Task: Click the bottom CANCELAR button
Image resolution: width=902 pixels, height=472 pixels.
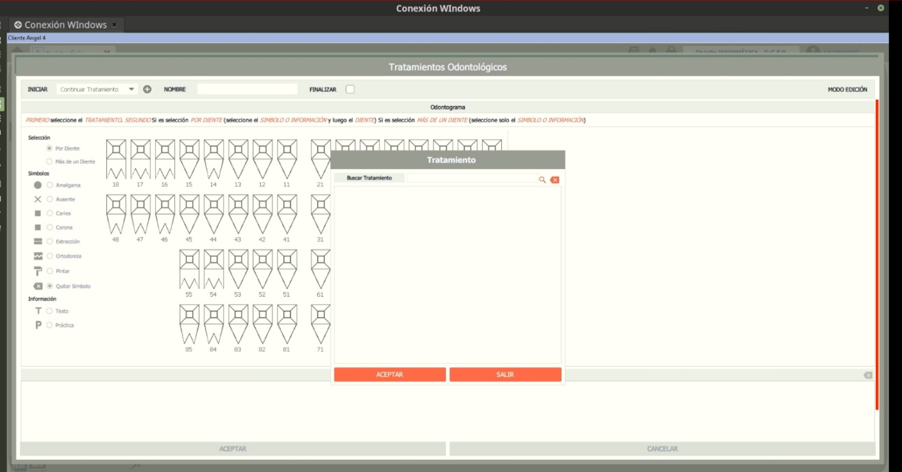Action: 662,448
